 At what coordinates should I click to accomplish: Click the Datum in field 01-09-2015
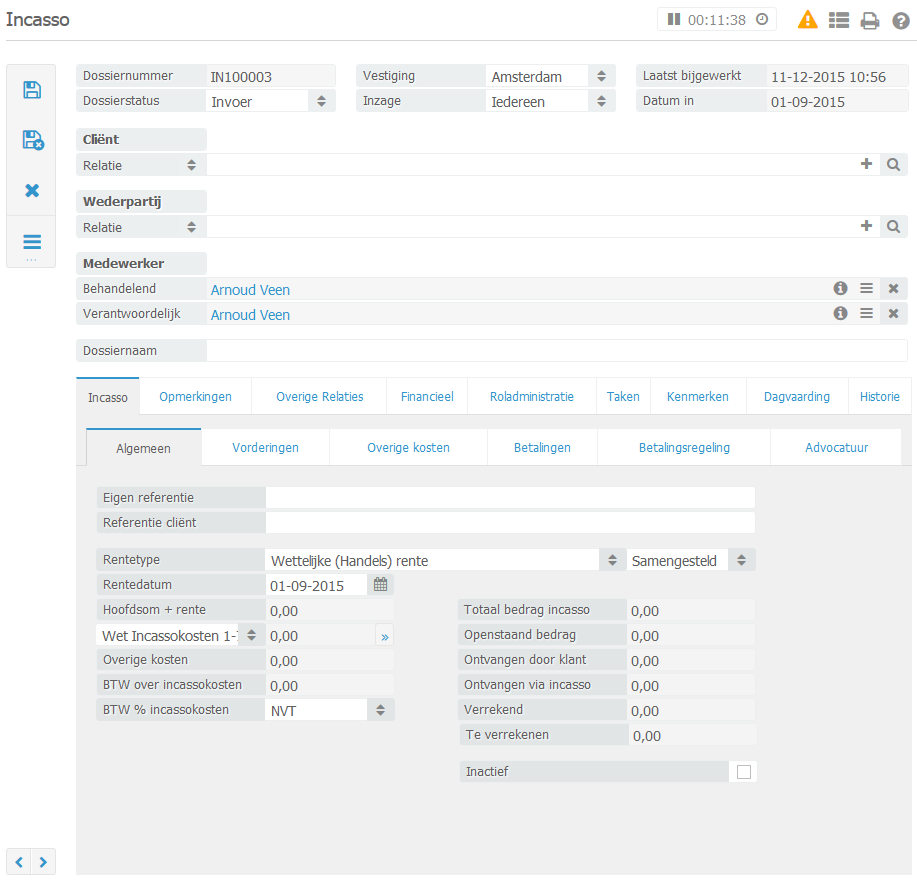click(837, 102)
